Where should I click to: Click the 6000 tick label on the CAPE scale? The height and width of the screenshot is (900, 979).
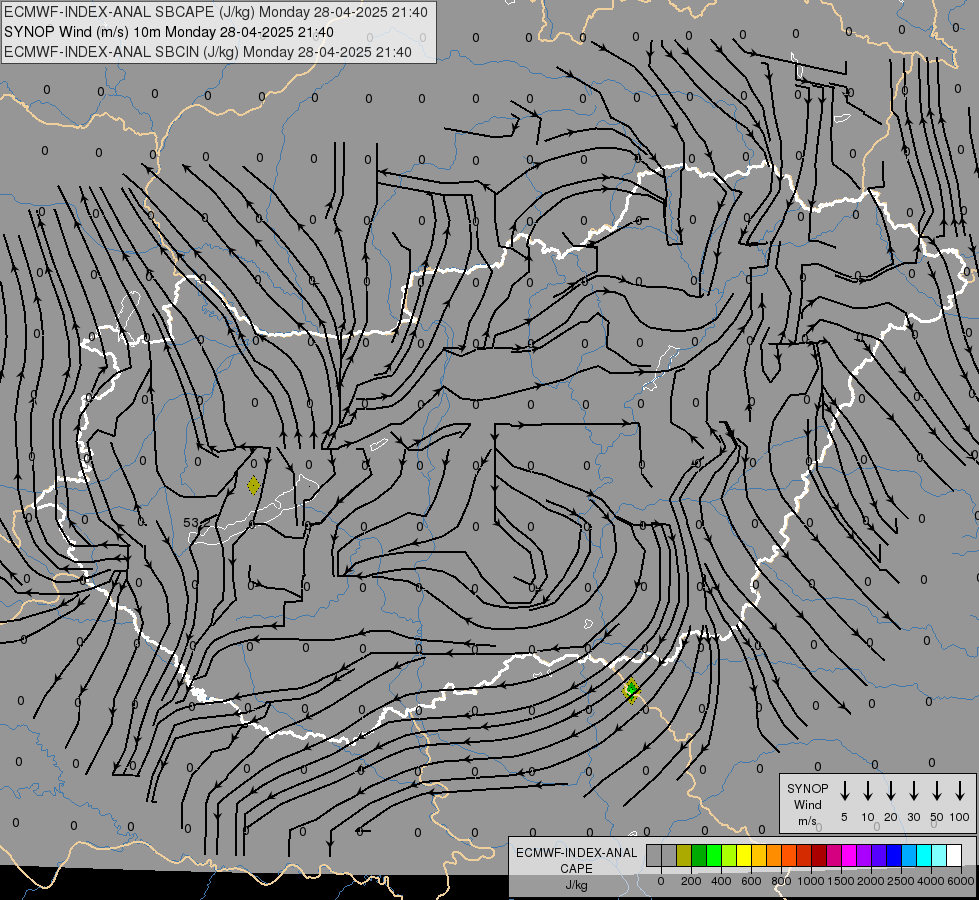click(x=961, y=881)
